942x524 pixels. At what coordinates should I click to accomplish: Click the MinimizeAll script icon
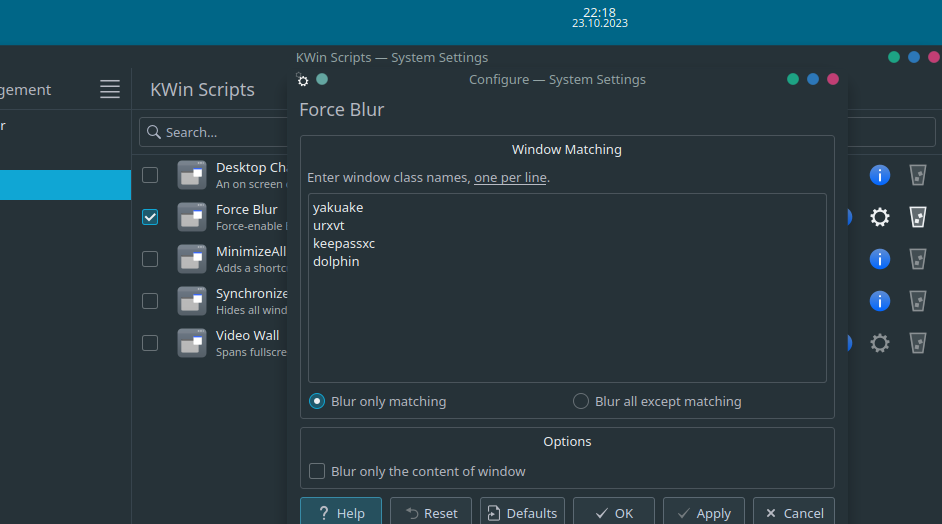(192, 259)
